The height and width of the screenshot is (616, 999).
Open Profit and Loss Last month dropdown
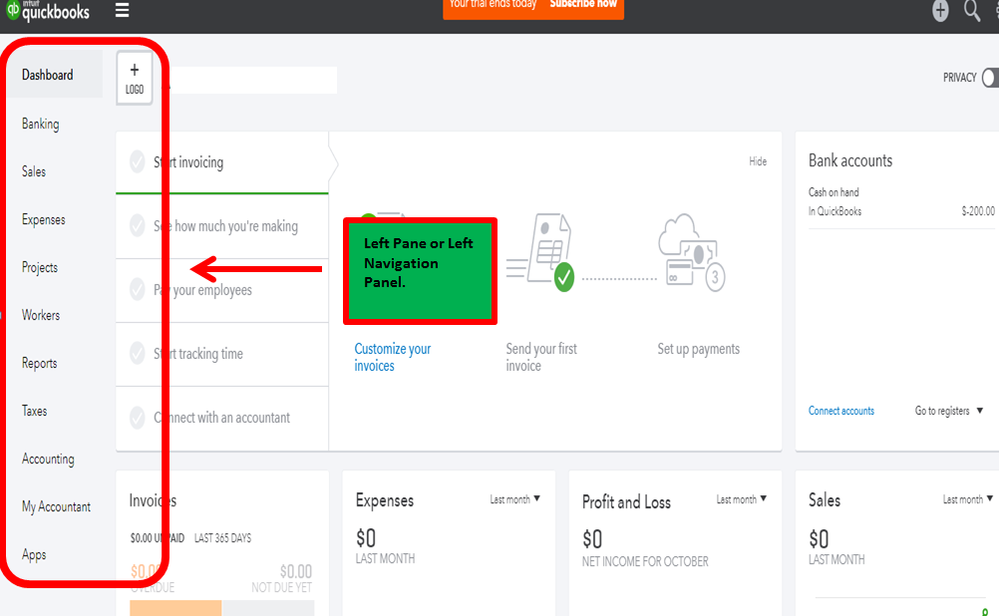pyautogui.click(x=741, y=499)
